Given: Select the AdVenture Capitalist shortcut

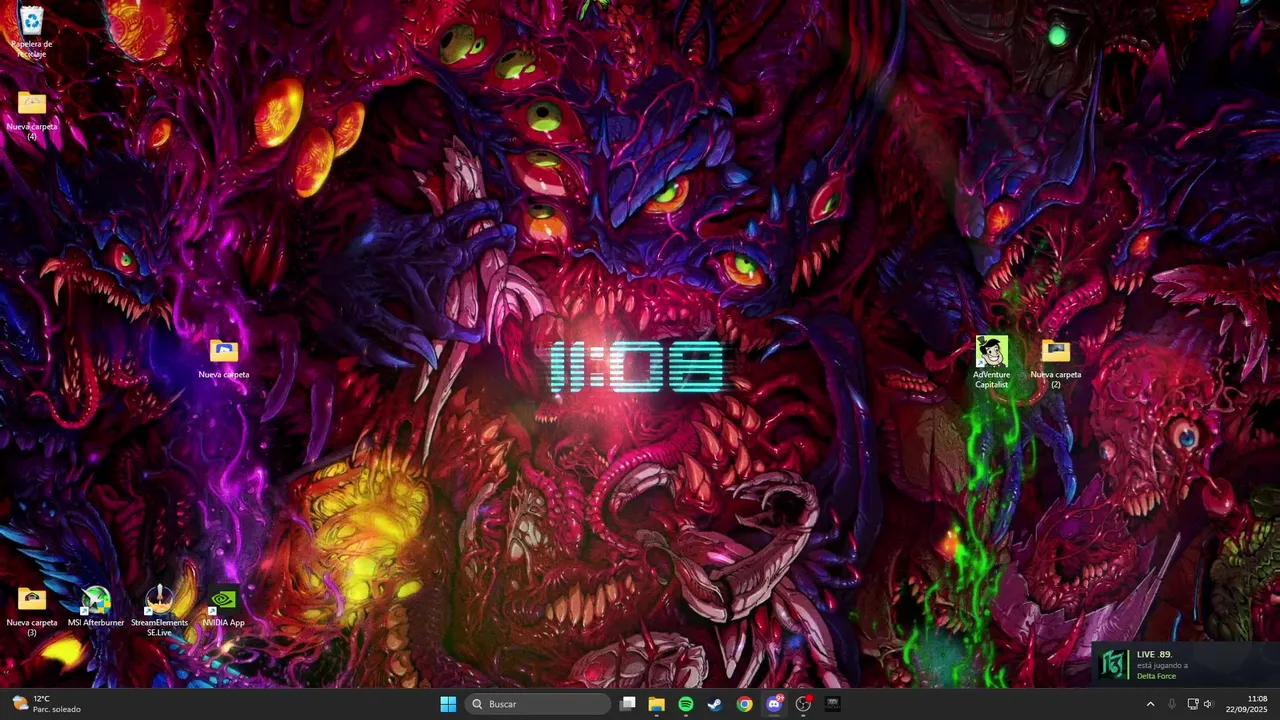Looking at the screenshot, I should click(x=991, y=362).
